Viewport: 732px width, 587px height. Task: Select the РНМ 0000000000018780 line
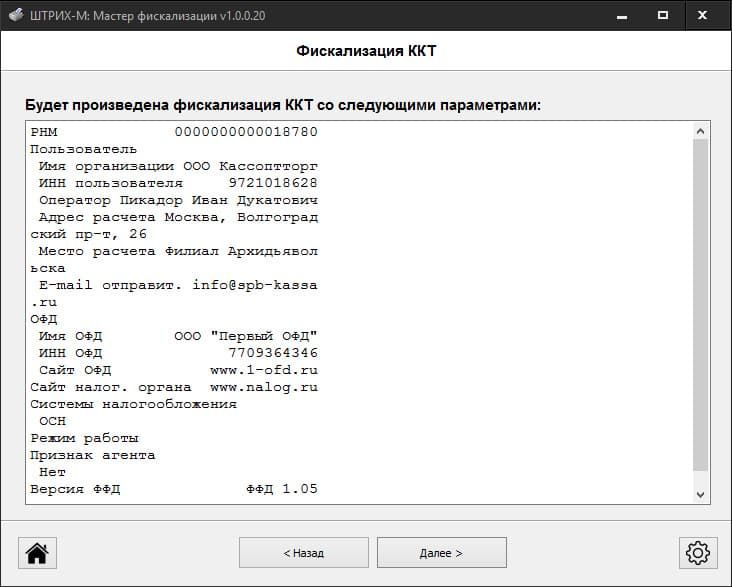coord(174,132)
